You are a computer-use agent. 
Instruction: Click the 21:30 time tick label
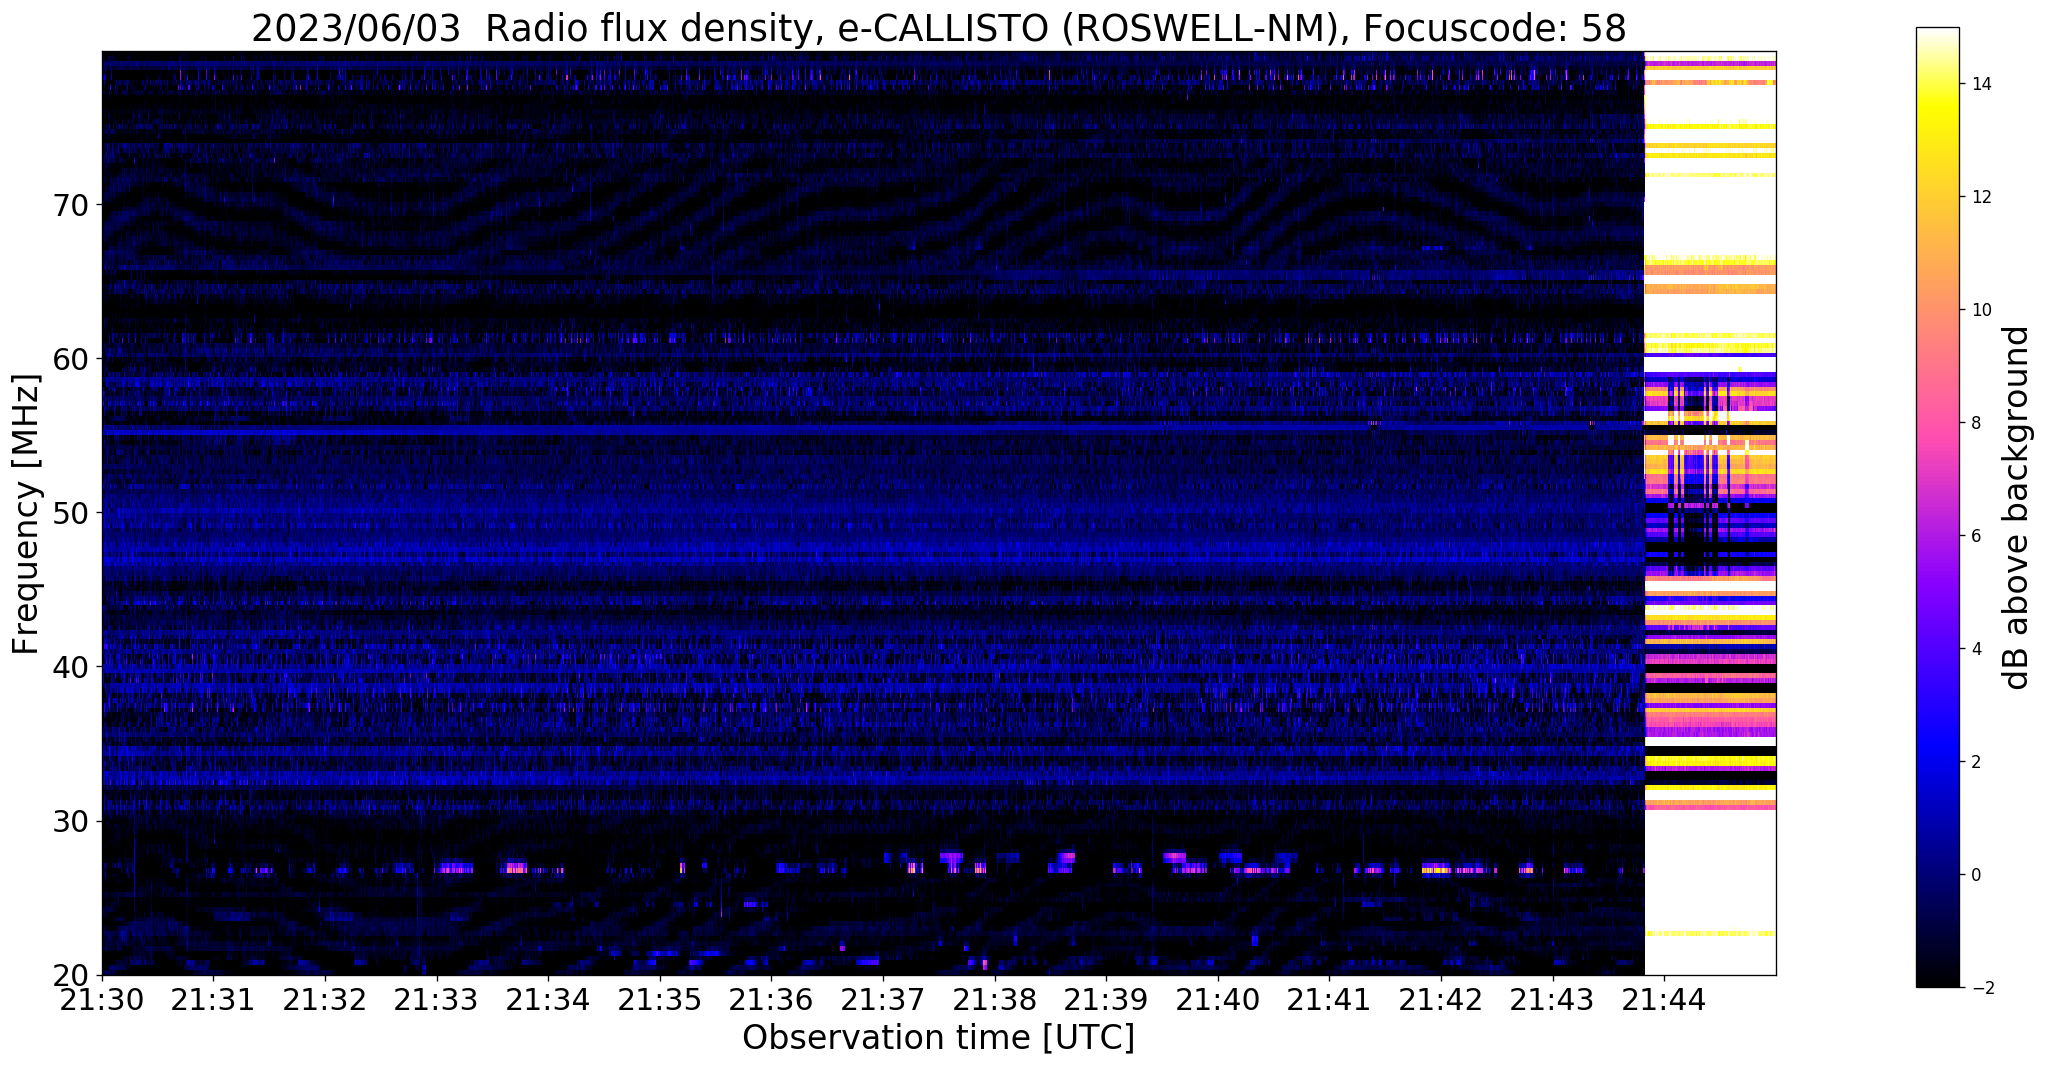[x=102, y=998]
